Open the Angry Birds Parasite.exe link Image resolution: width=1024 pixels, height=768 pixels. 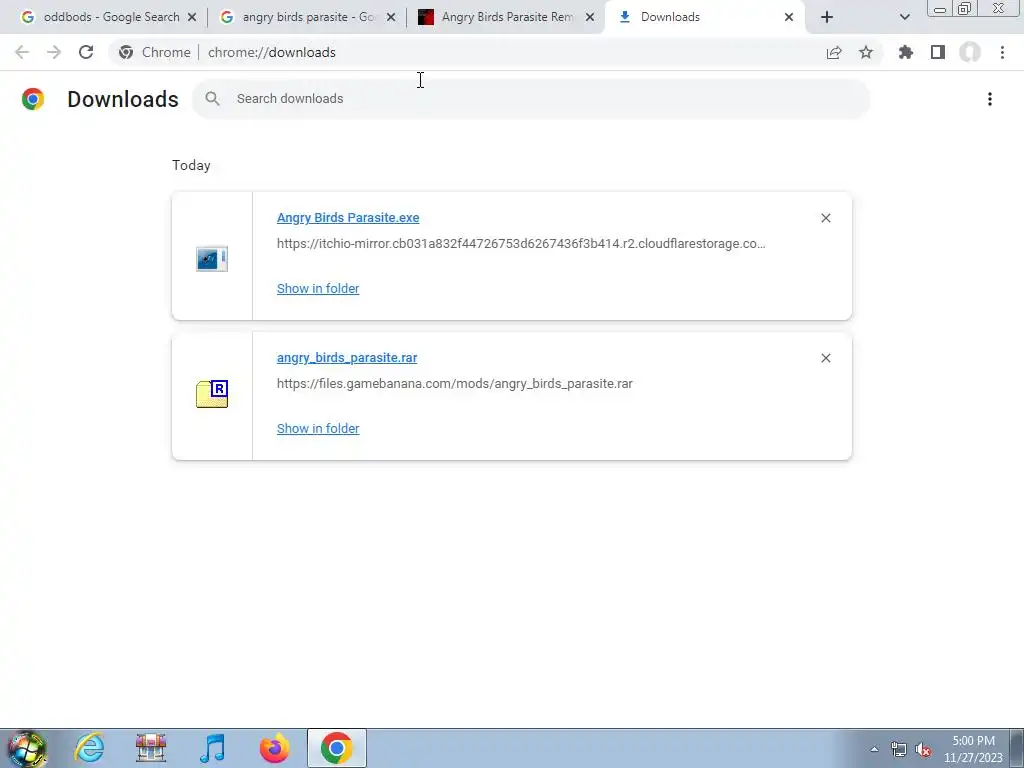(348, 217)
